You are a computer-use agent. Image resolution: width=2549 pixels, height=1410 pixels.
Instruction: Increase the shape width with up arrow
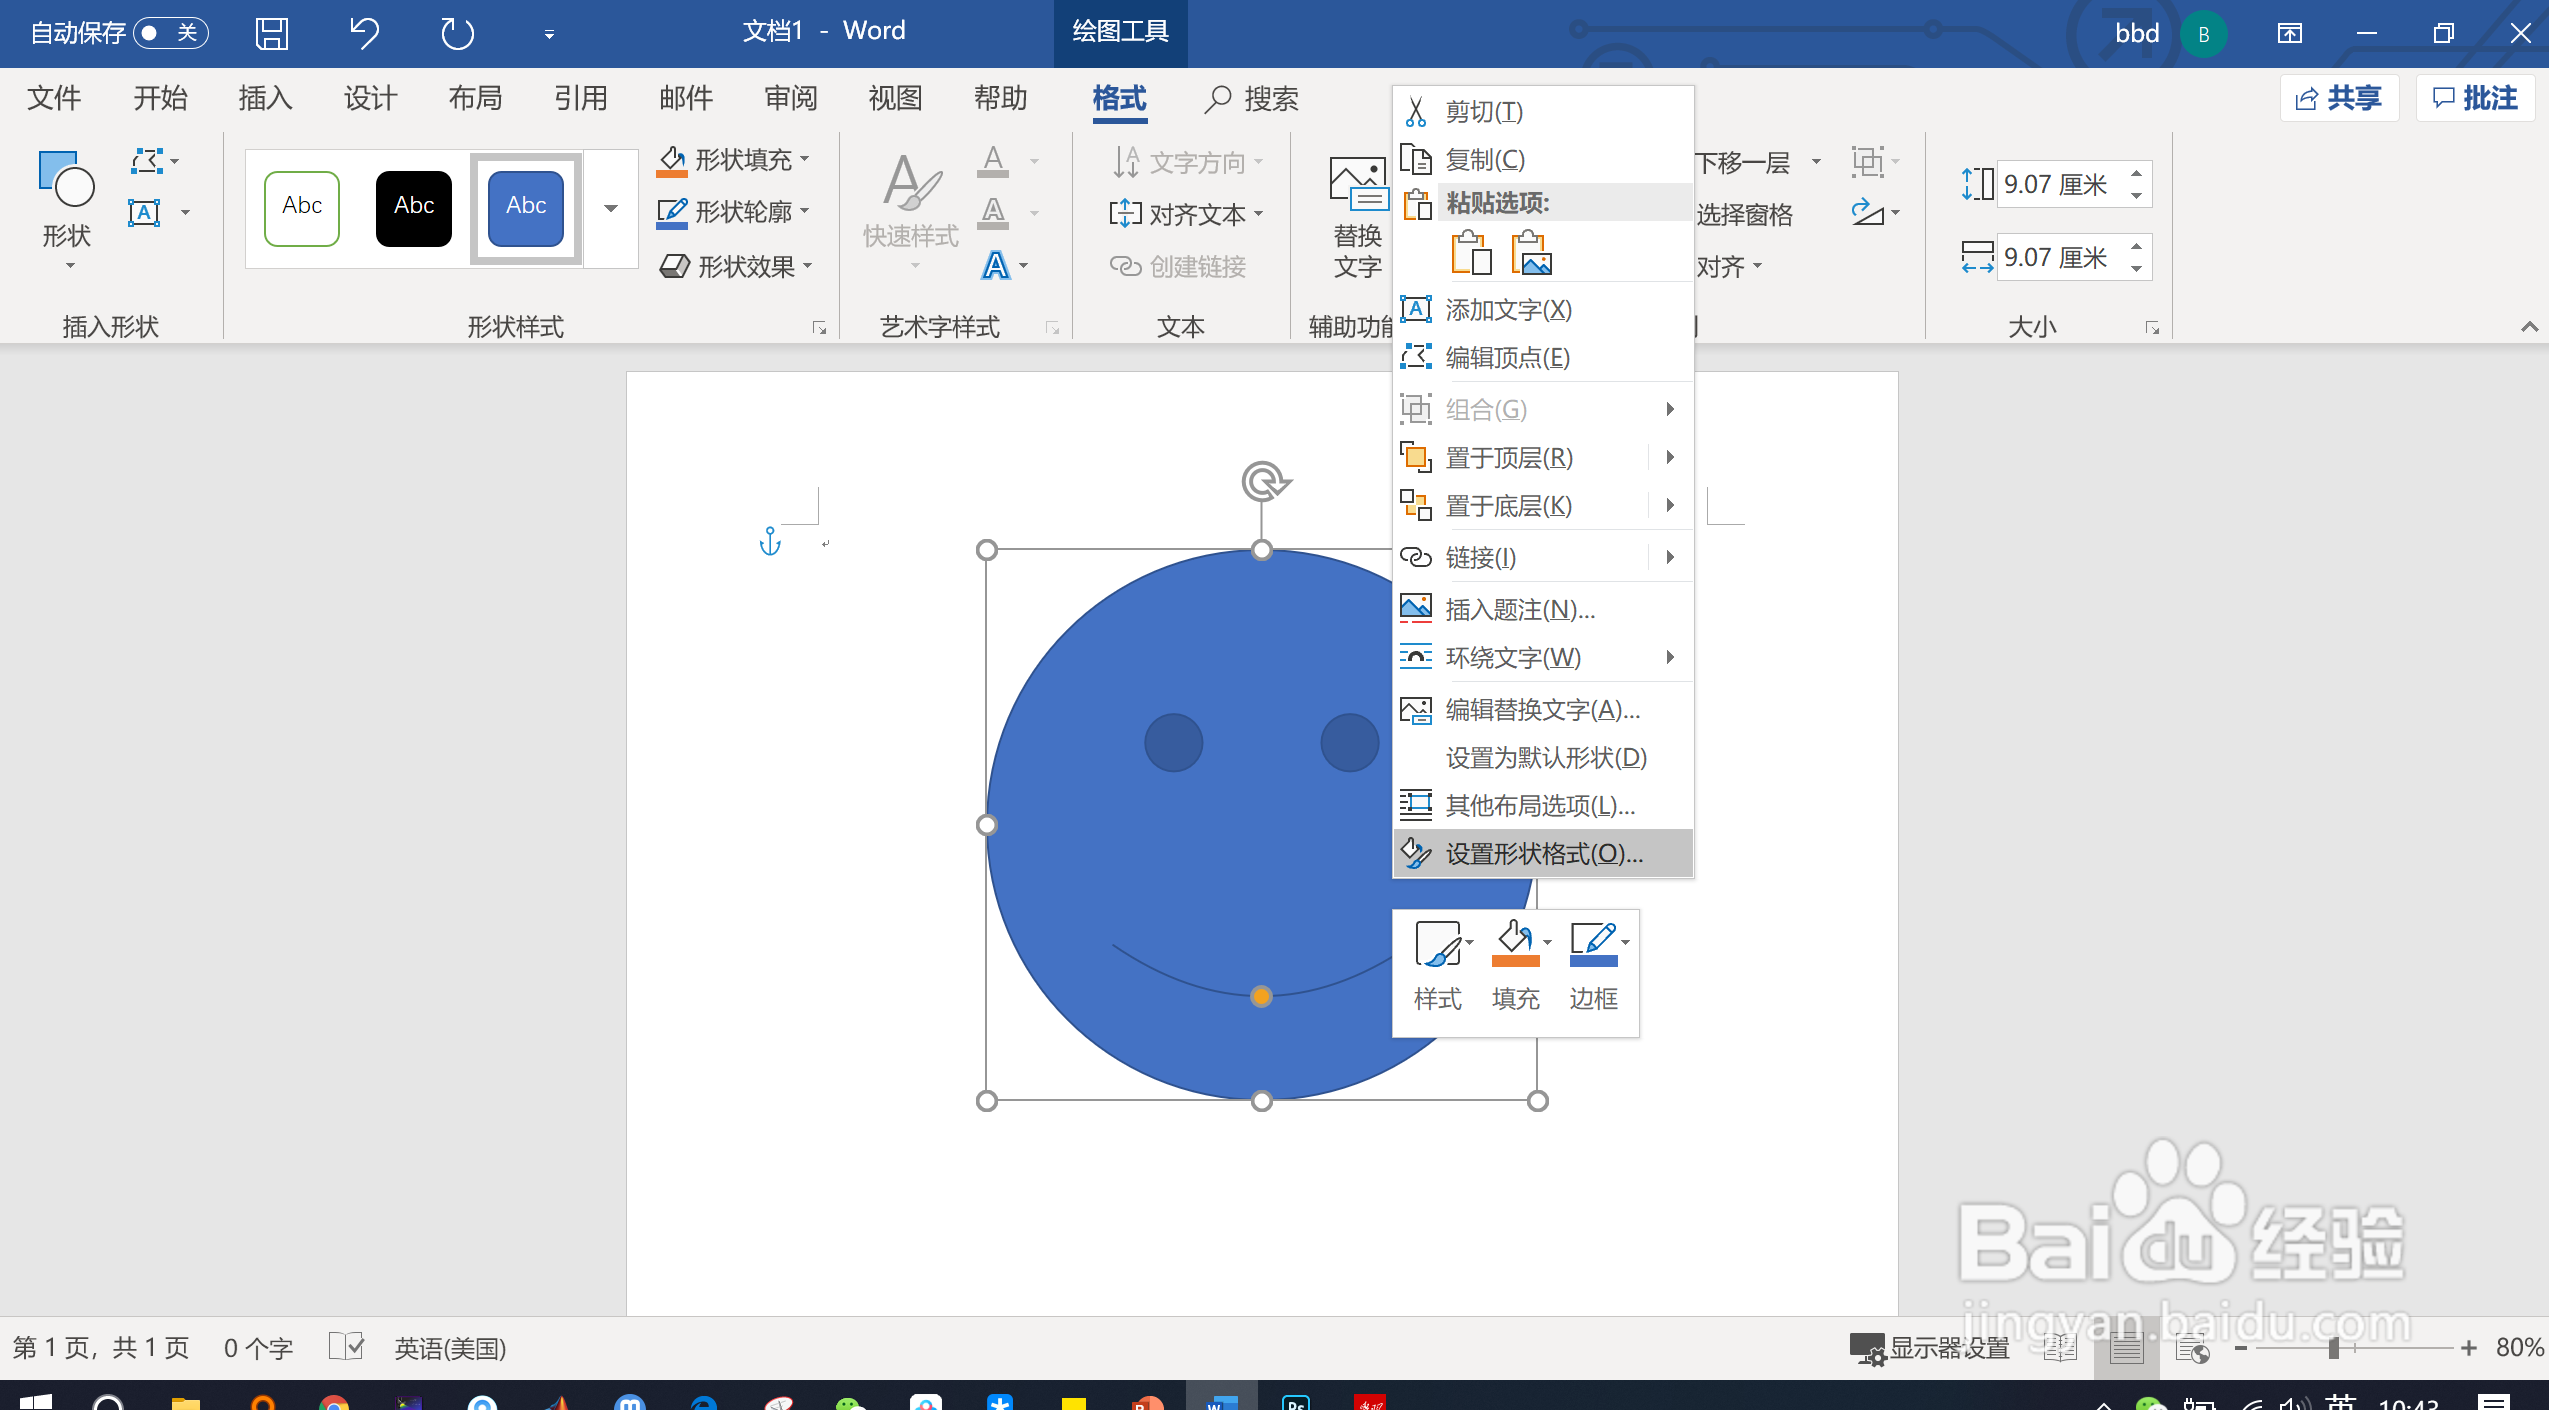tap(2137, 245)
